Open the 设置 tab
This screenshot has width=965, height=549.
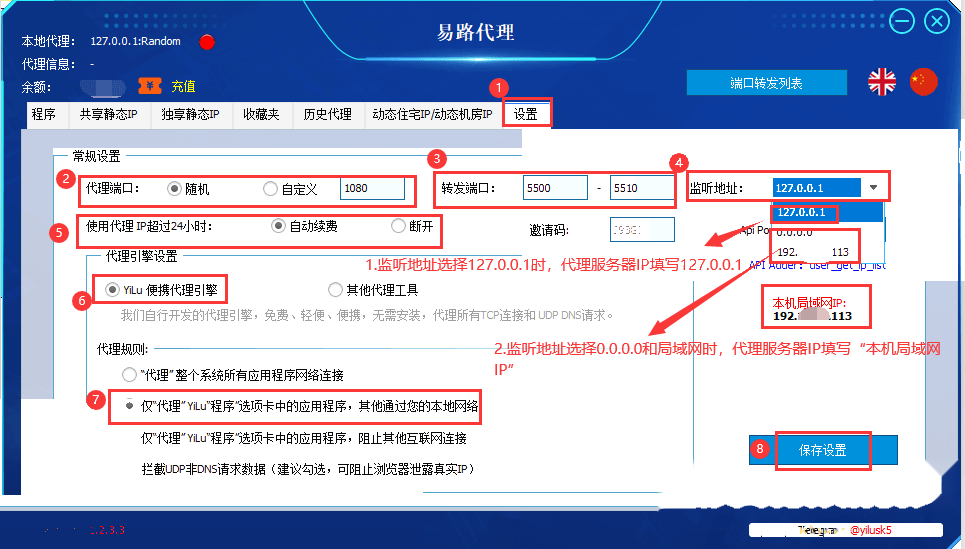526,114
